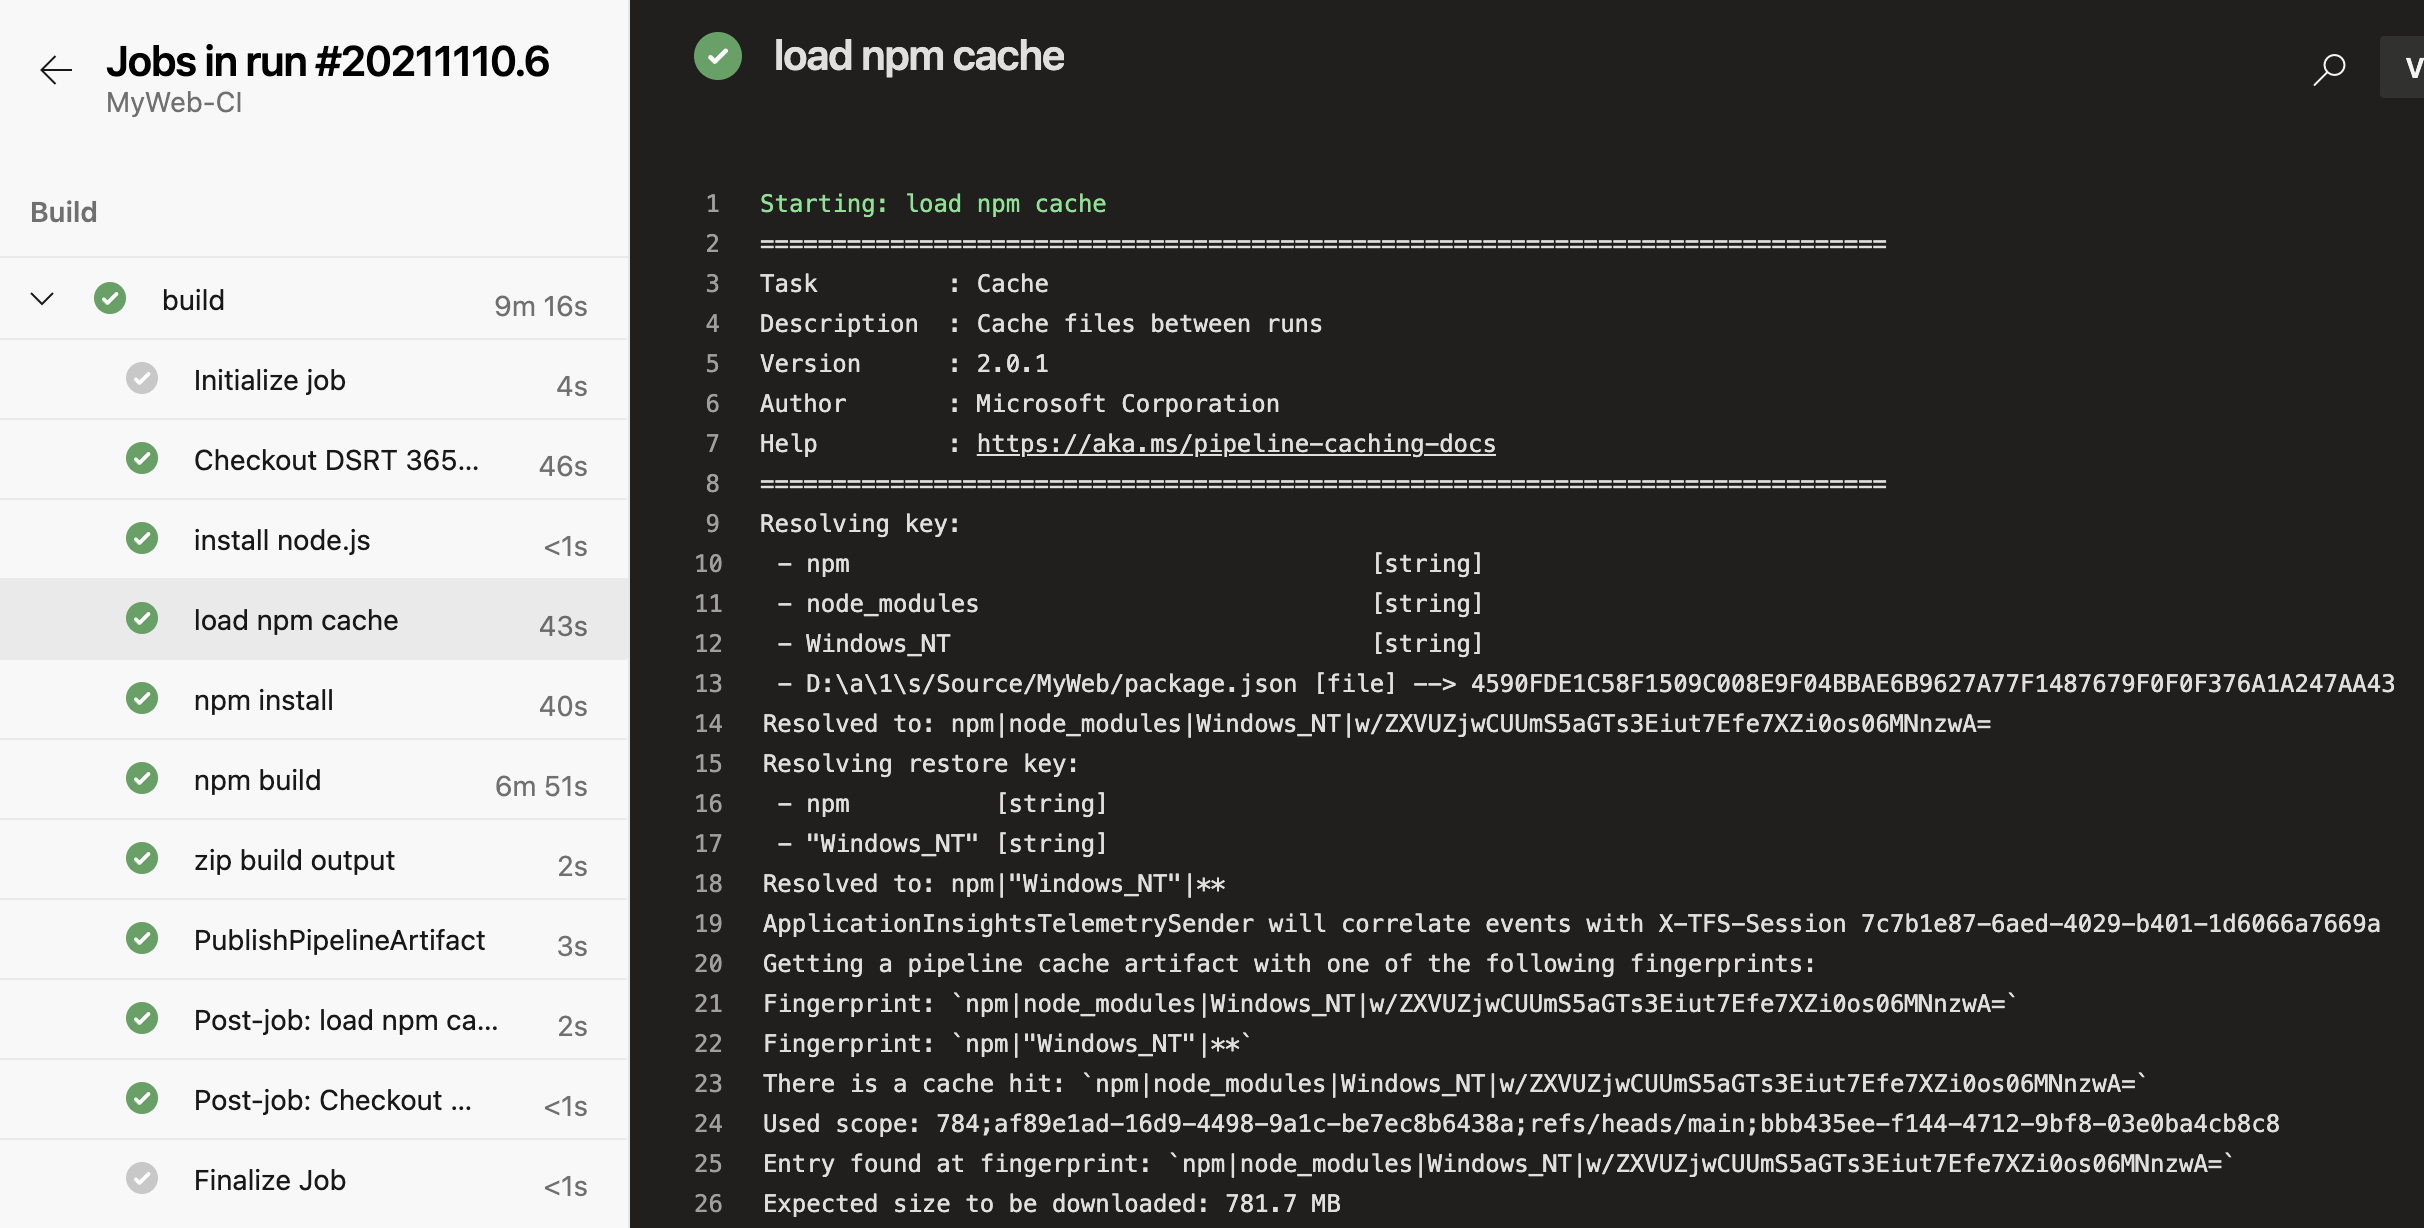Select the Post-job: Checkout step
The width and height of the screenshot is (2424, 1228).
[333, 1099]
